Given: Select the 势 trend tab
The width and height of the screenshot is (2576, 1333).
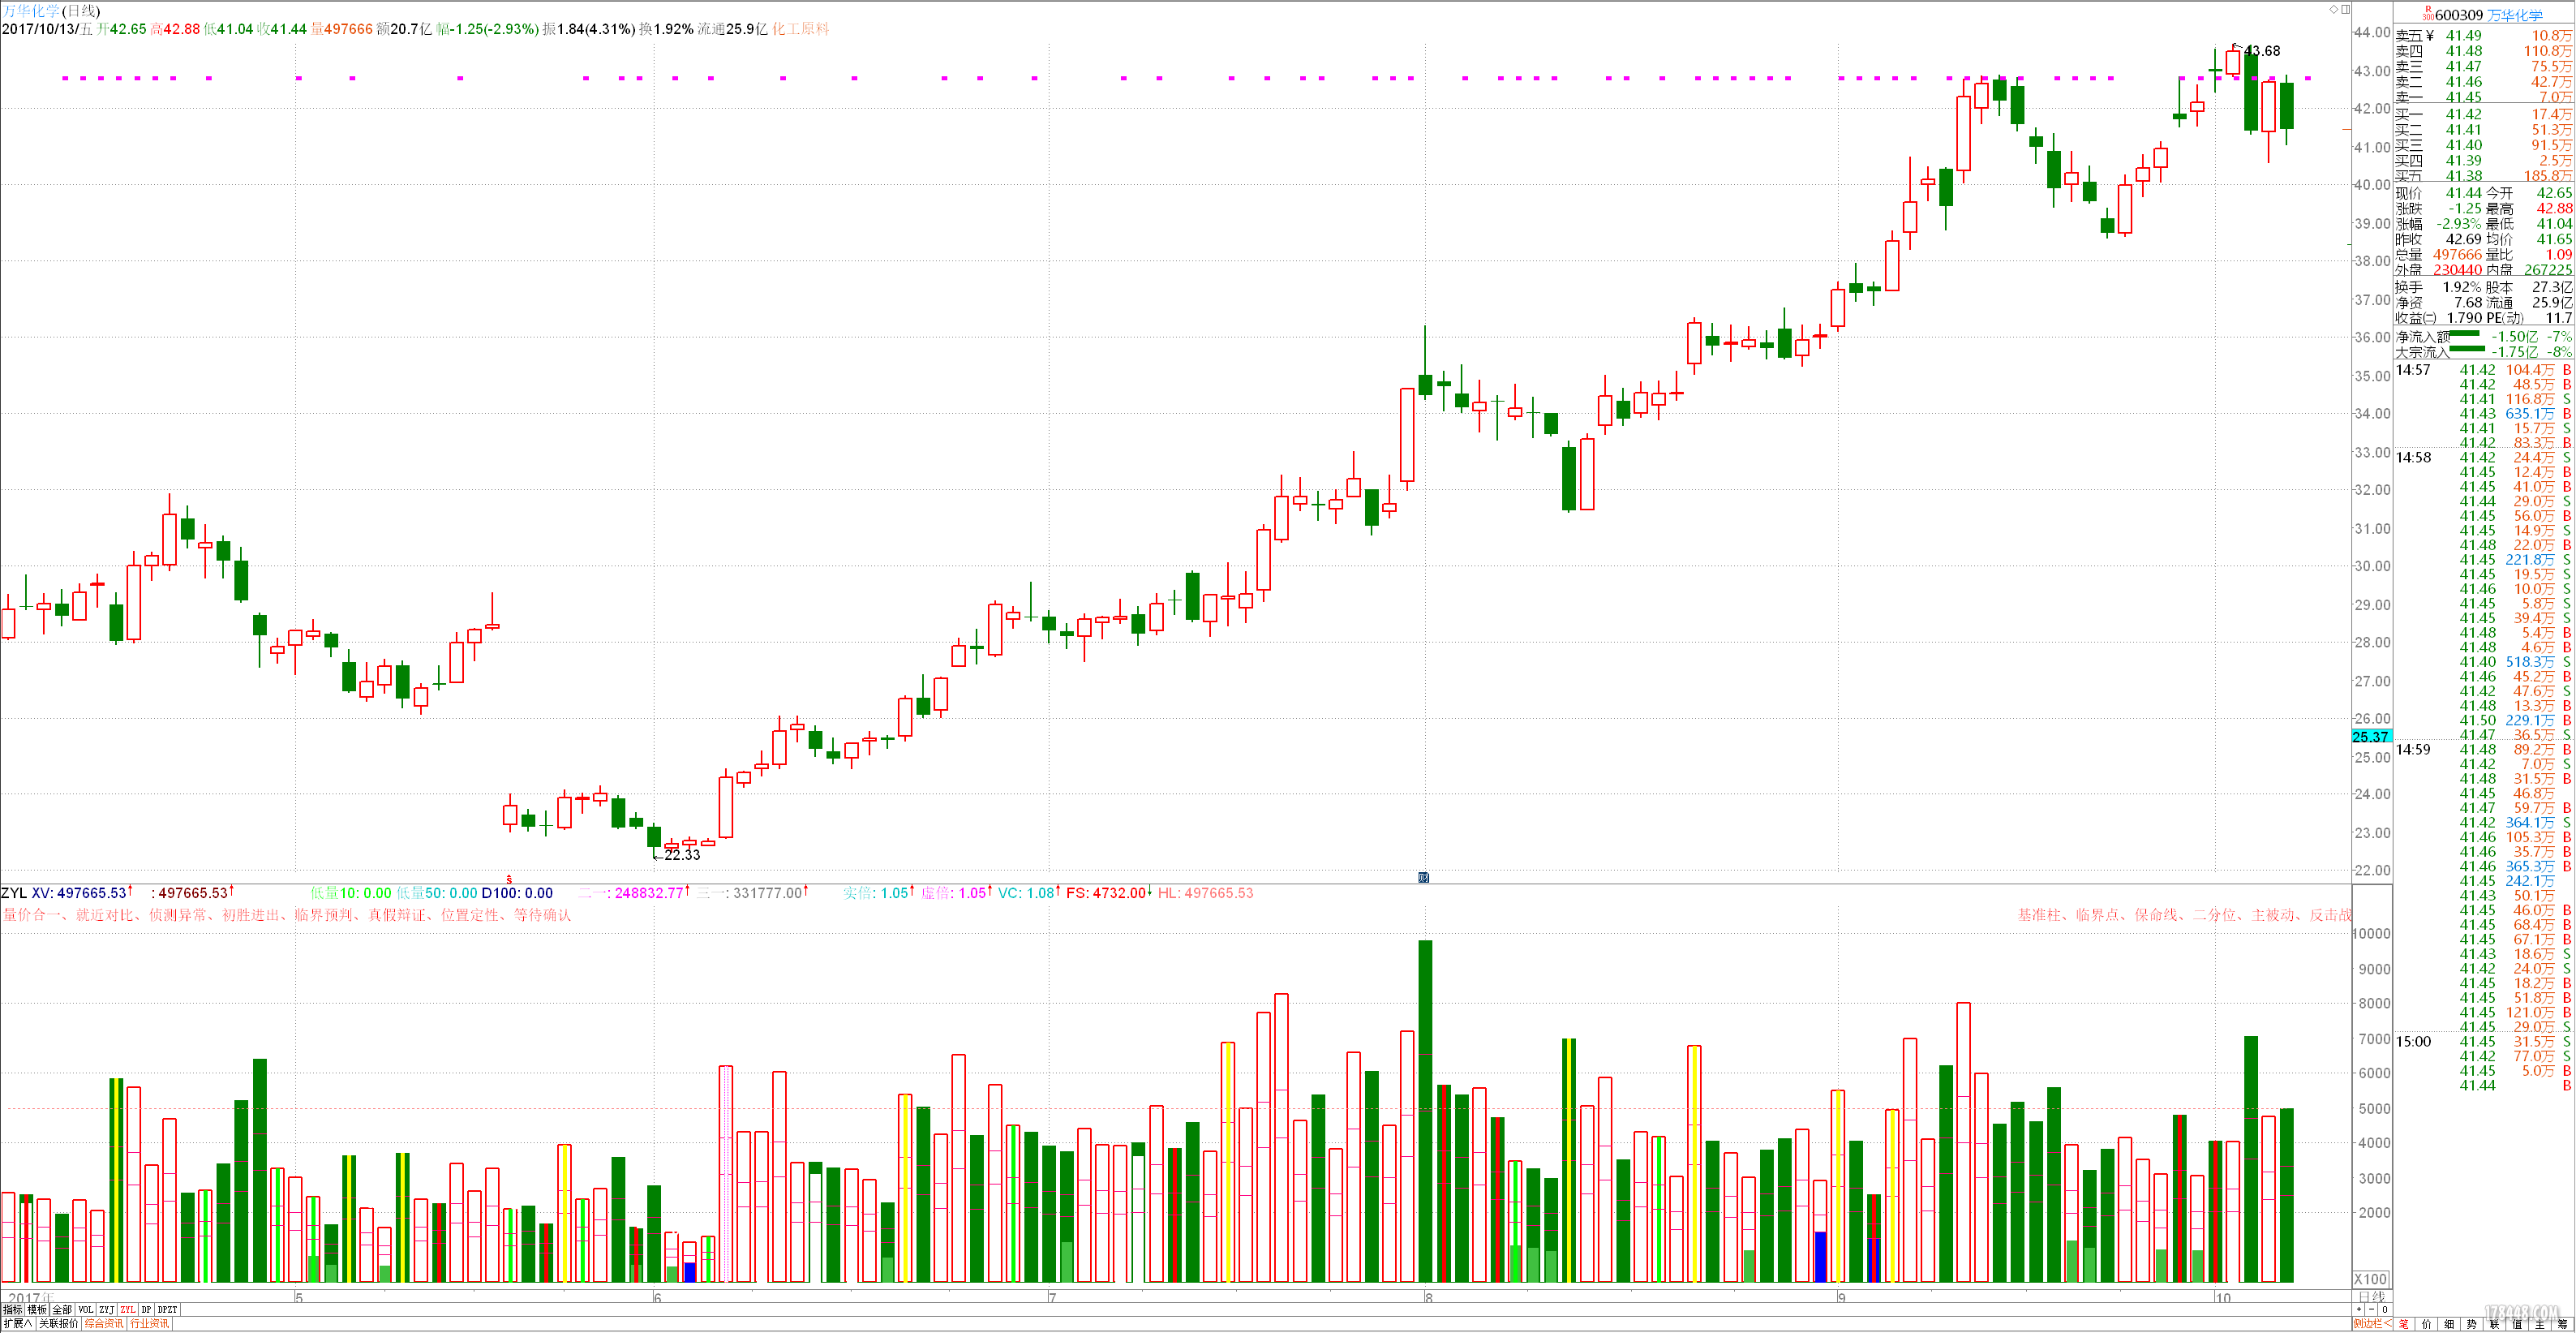Looking at the screenshot, I should click(x=2472, y=1324).
